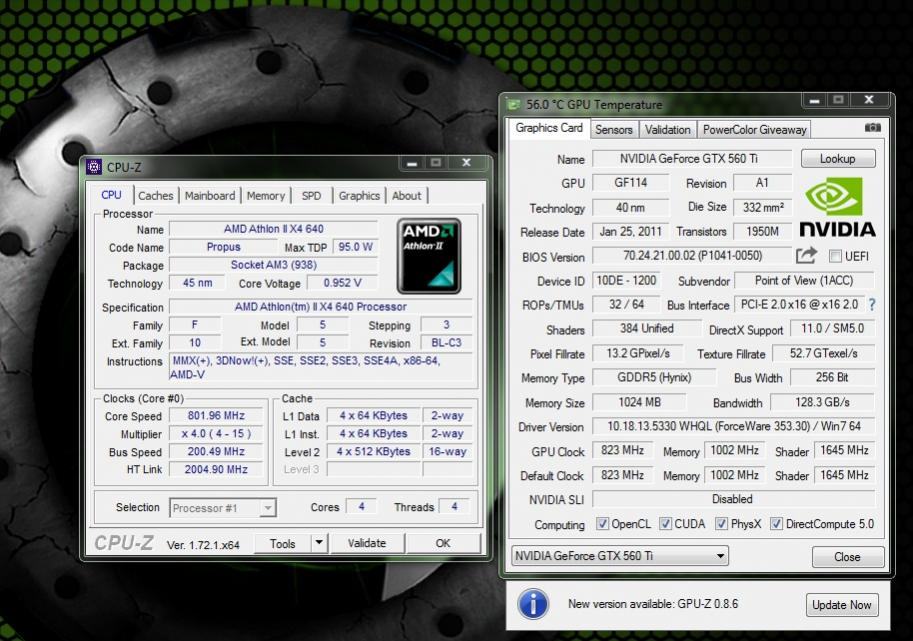Click GPU-Z title bar application icon

[x=514, y=105]
